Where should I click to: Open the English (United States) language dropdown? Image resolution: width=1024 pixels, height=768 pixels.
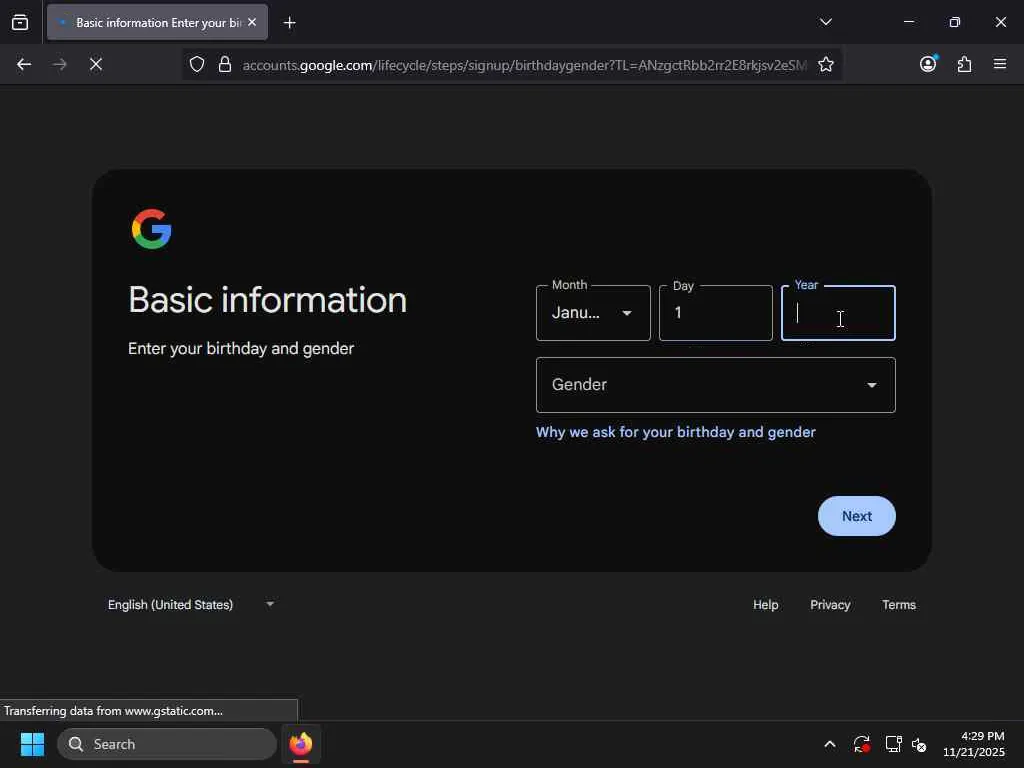[x=190, y=605]
